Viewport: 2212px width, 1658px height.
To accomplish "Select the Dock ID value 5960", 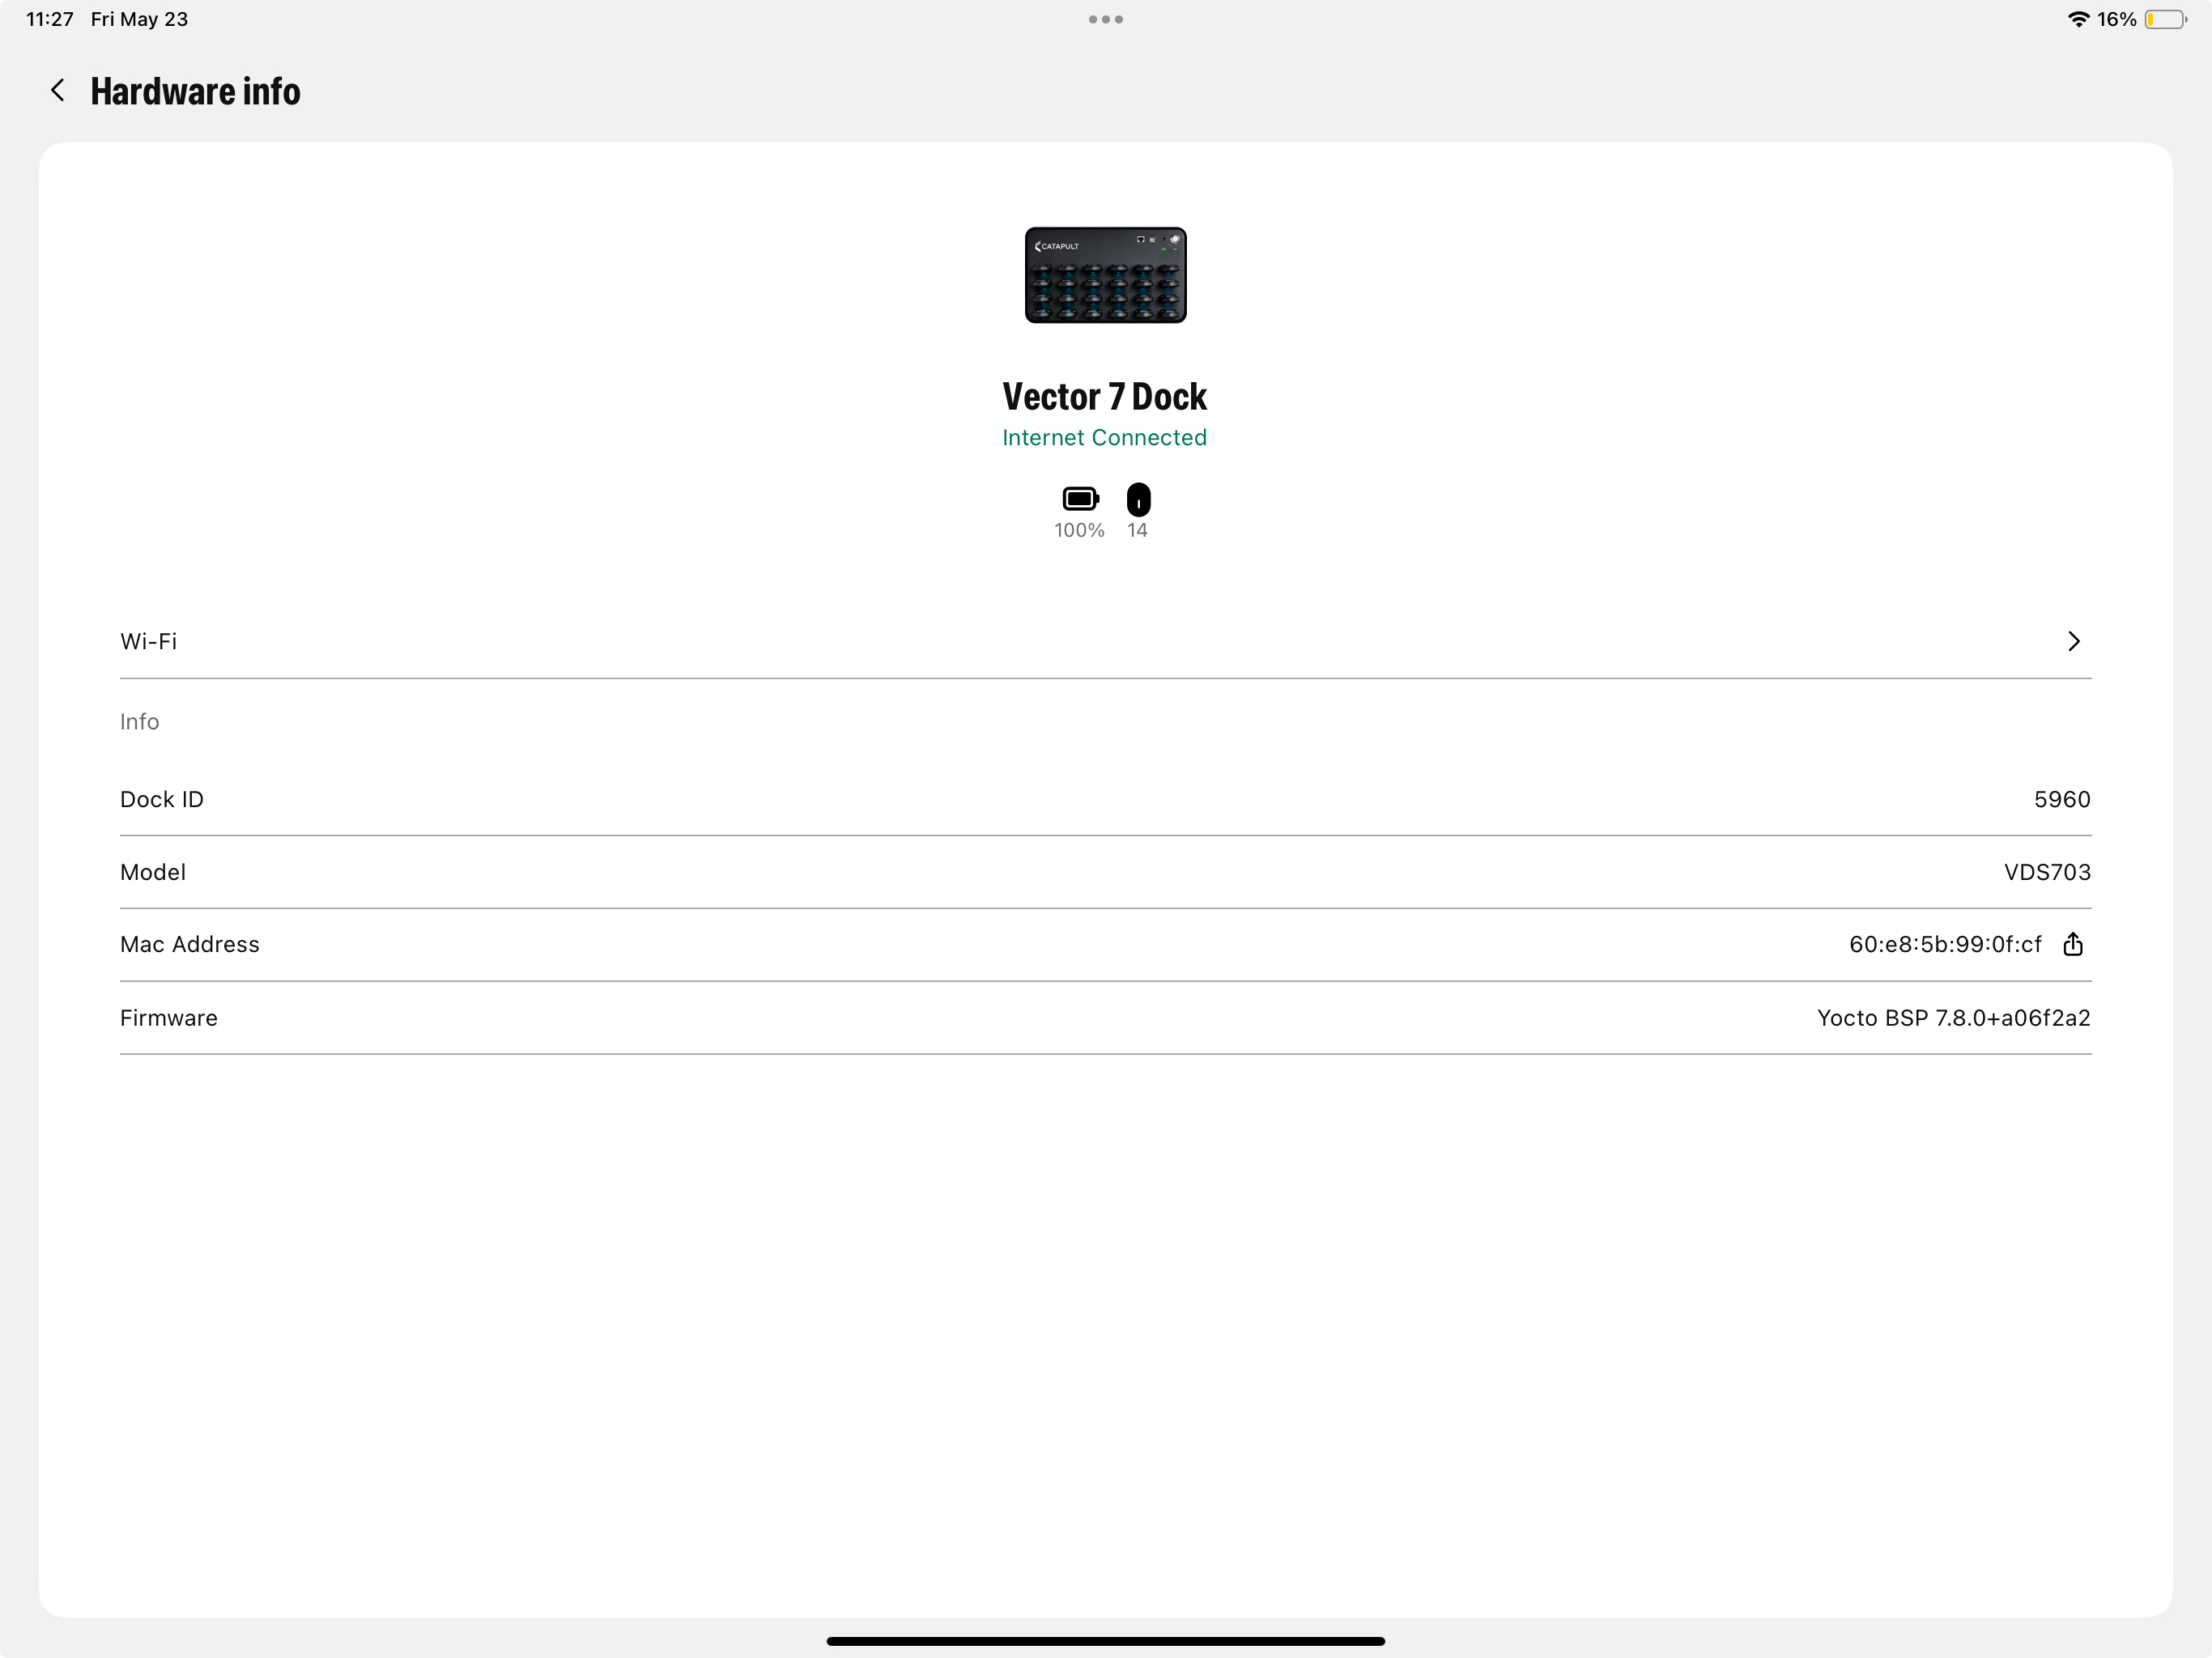I will coord(2062,799).
